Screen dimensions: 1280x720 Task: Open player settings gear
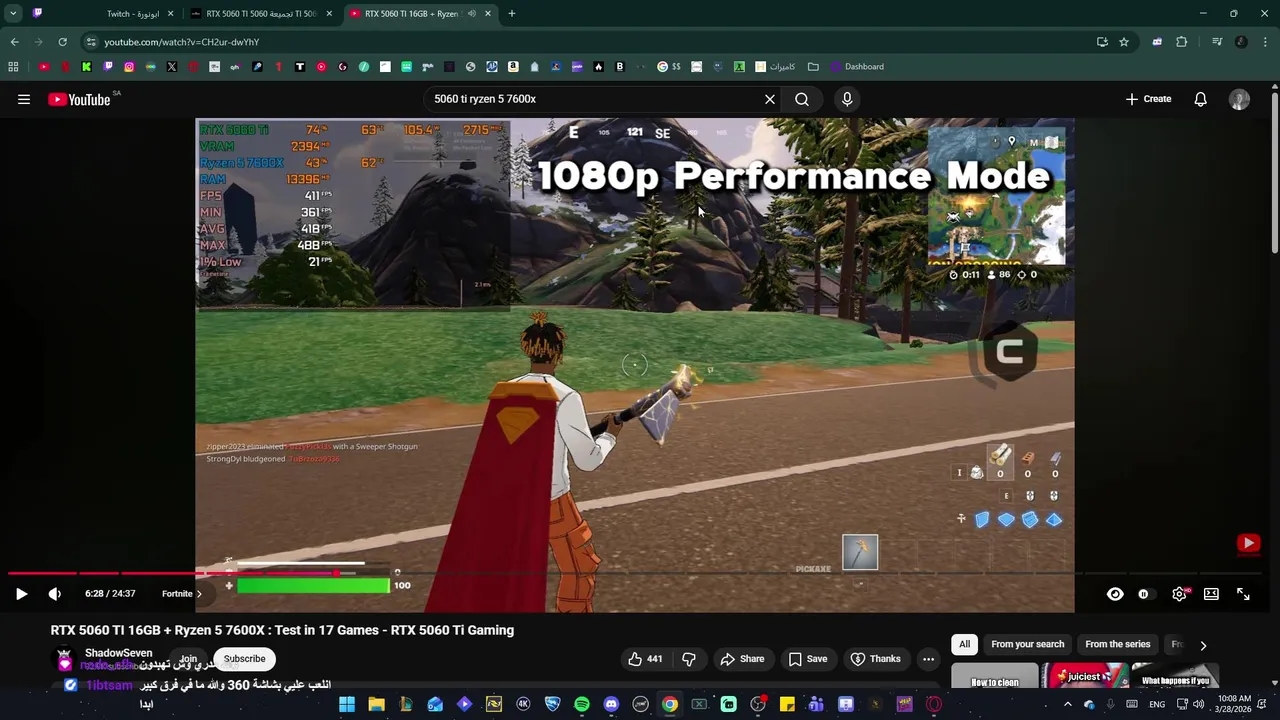(1180, 594)
